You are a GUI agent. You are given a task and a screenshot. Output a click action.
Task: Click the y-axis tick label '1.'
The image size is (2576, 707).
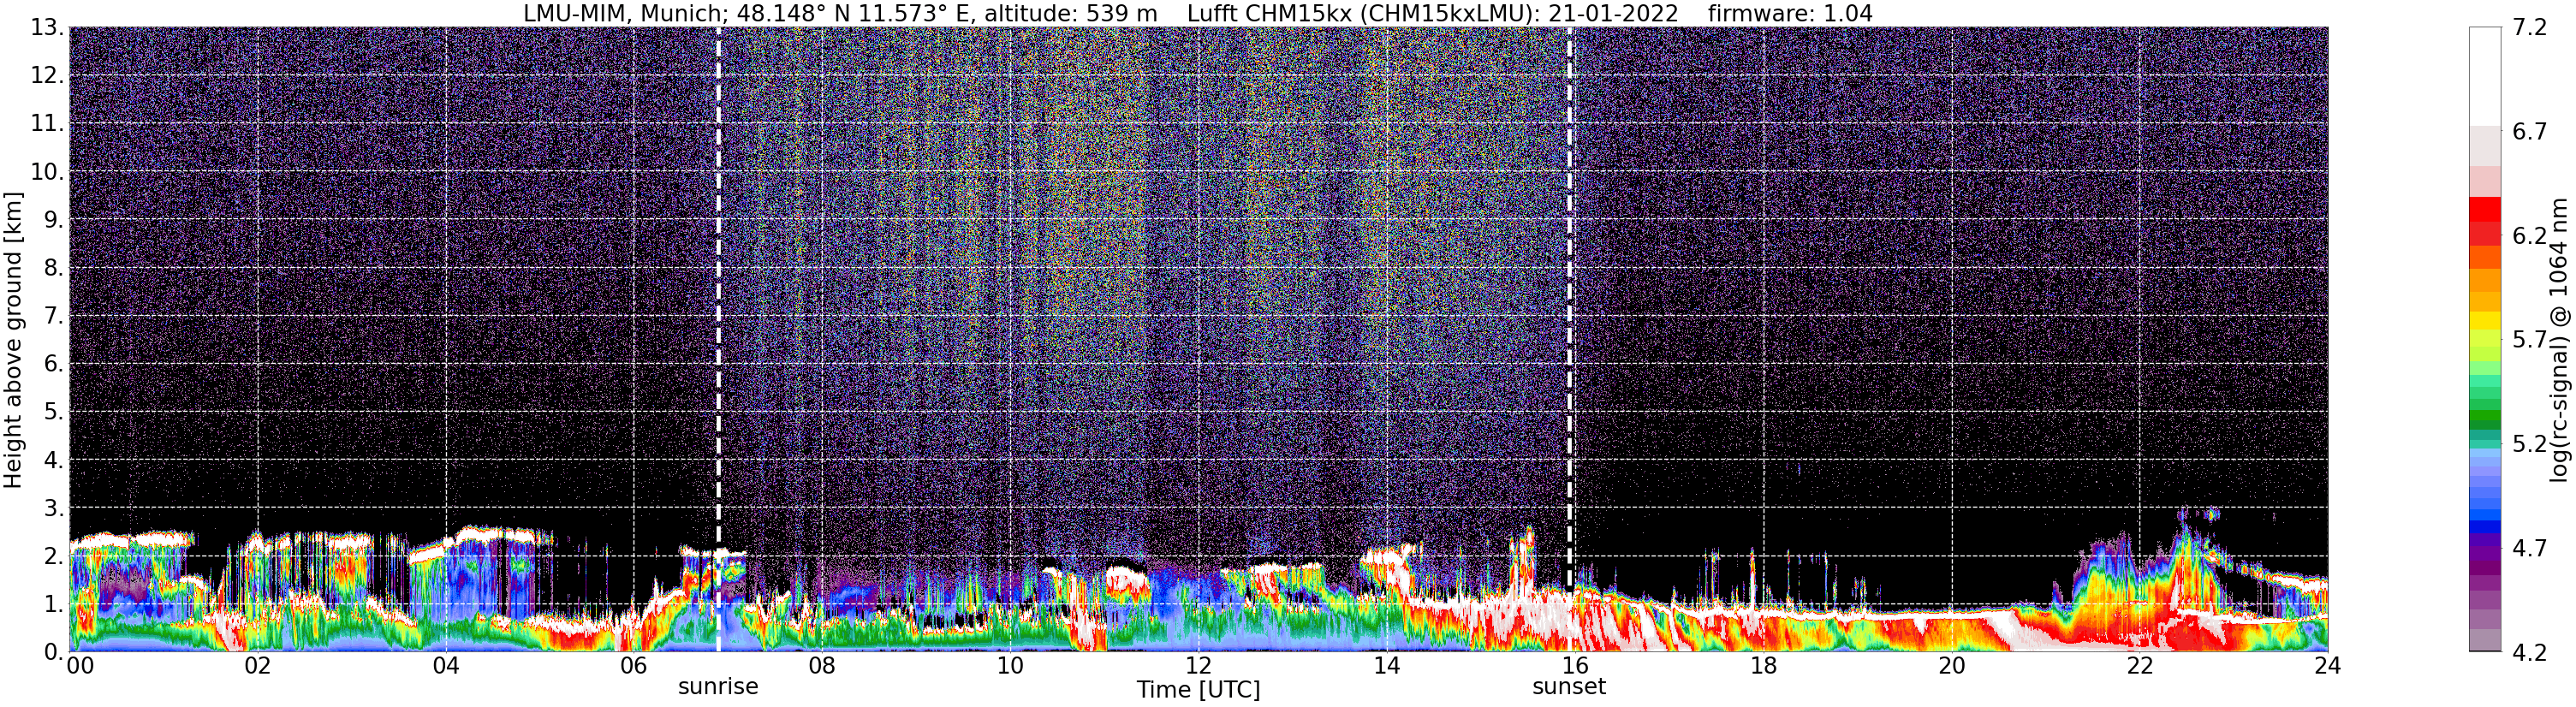54,604
